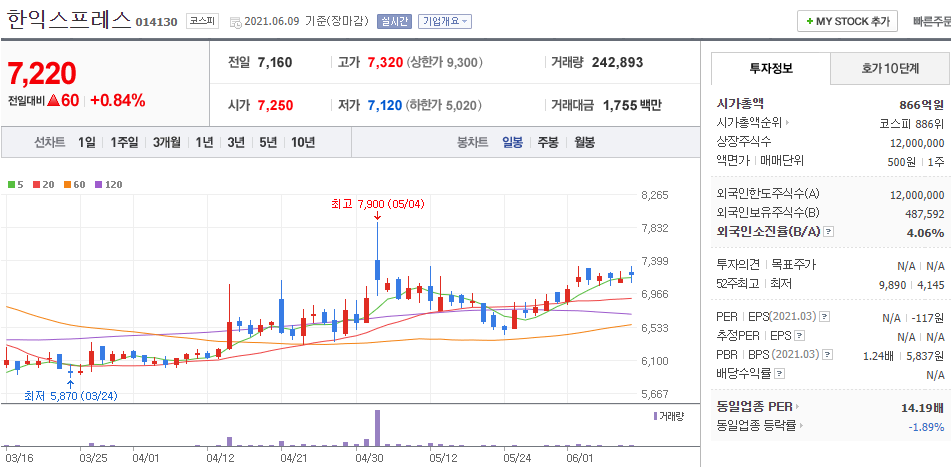Click the 동일업종 PER value 14.19배
Image resolution: width=951 pixels, height=467 pixels.
[x=923, y=408]
